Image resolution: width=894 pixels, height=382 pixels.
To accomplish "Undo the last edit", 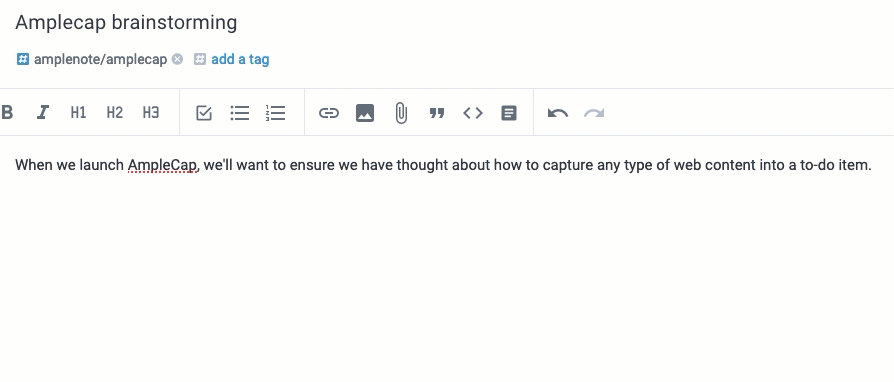I will 558,113.
